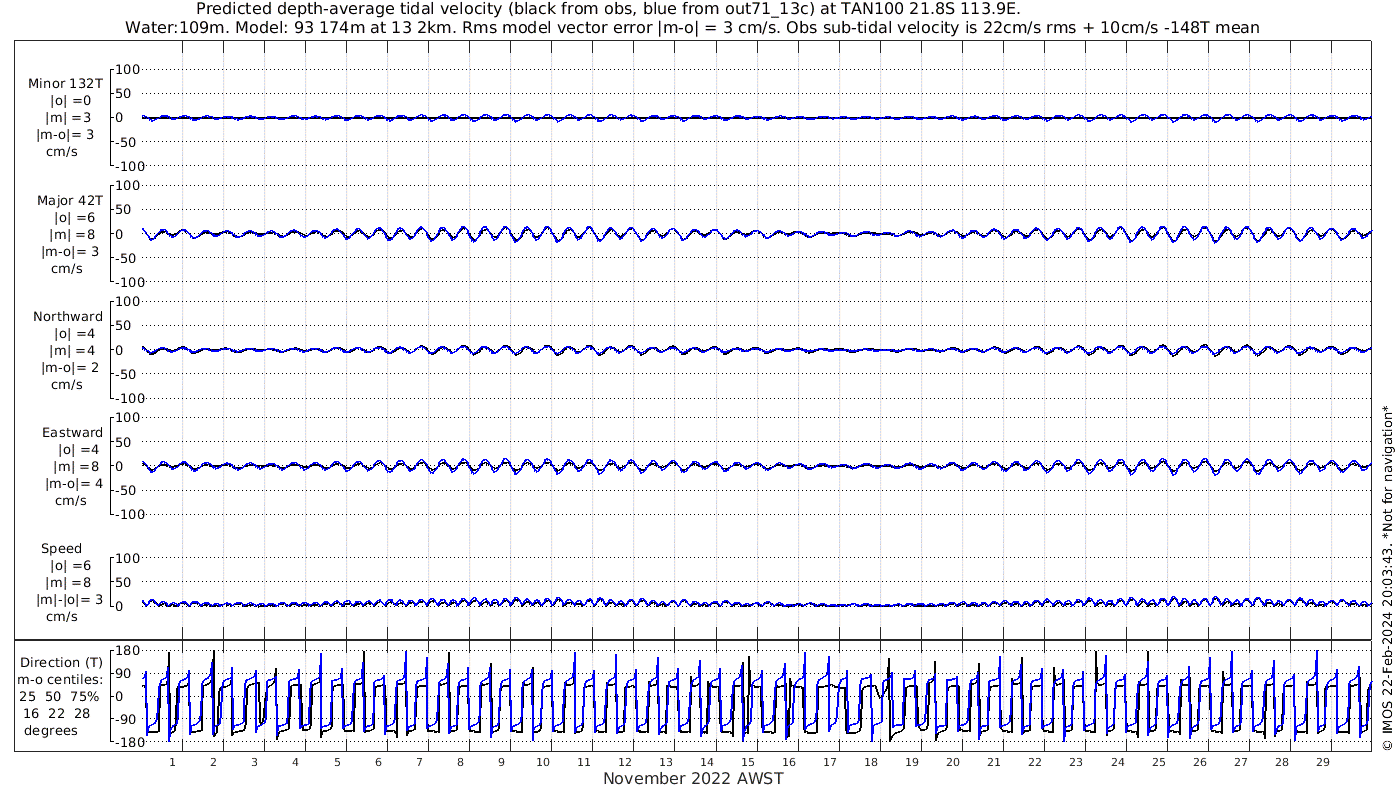This screenshot has width=1400, height=800.
Task: Click "|m| =8" in Major 42T panel
Action: (x=73, y=235)
